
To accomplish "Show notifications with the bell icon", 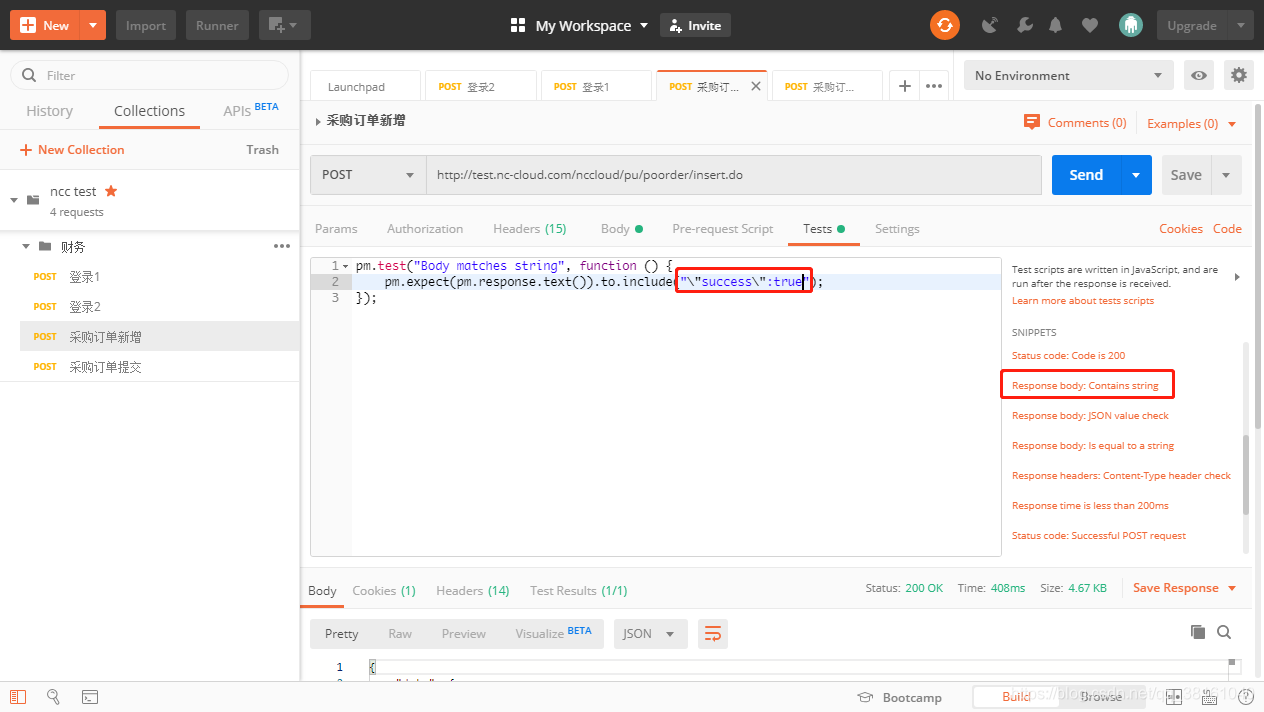I will 1056,25.
